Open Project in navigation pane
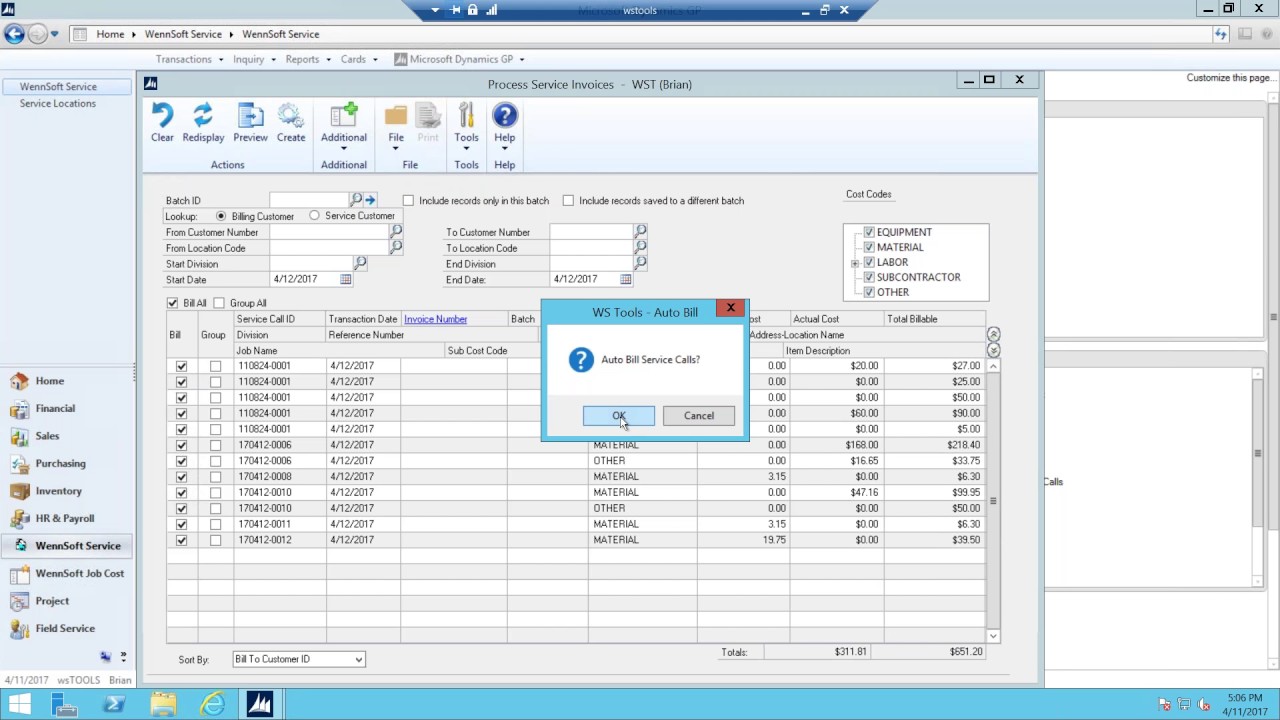 coord(52,601)
